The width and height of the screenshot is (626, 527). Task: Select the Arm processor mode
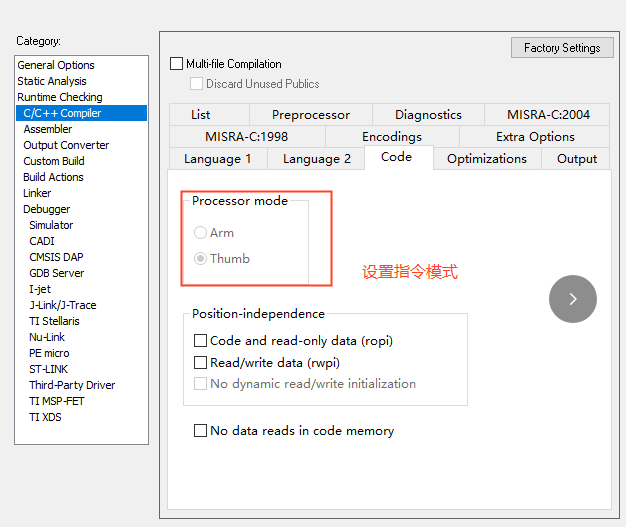coord(201,233)
